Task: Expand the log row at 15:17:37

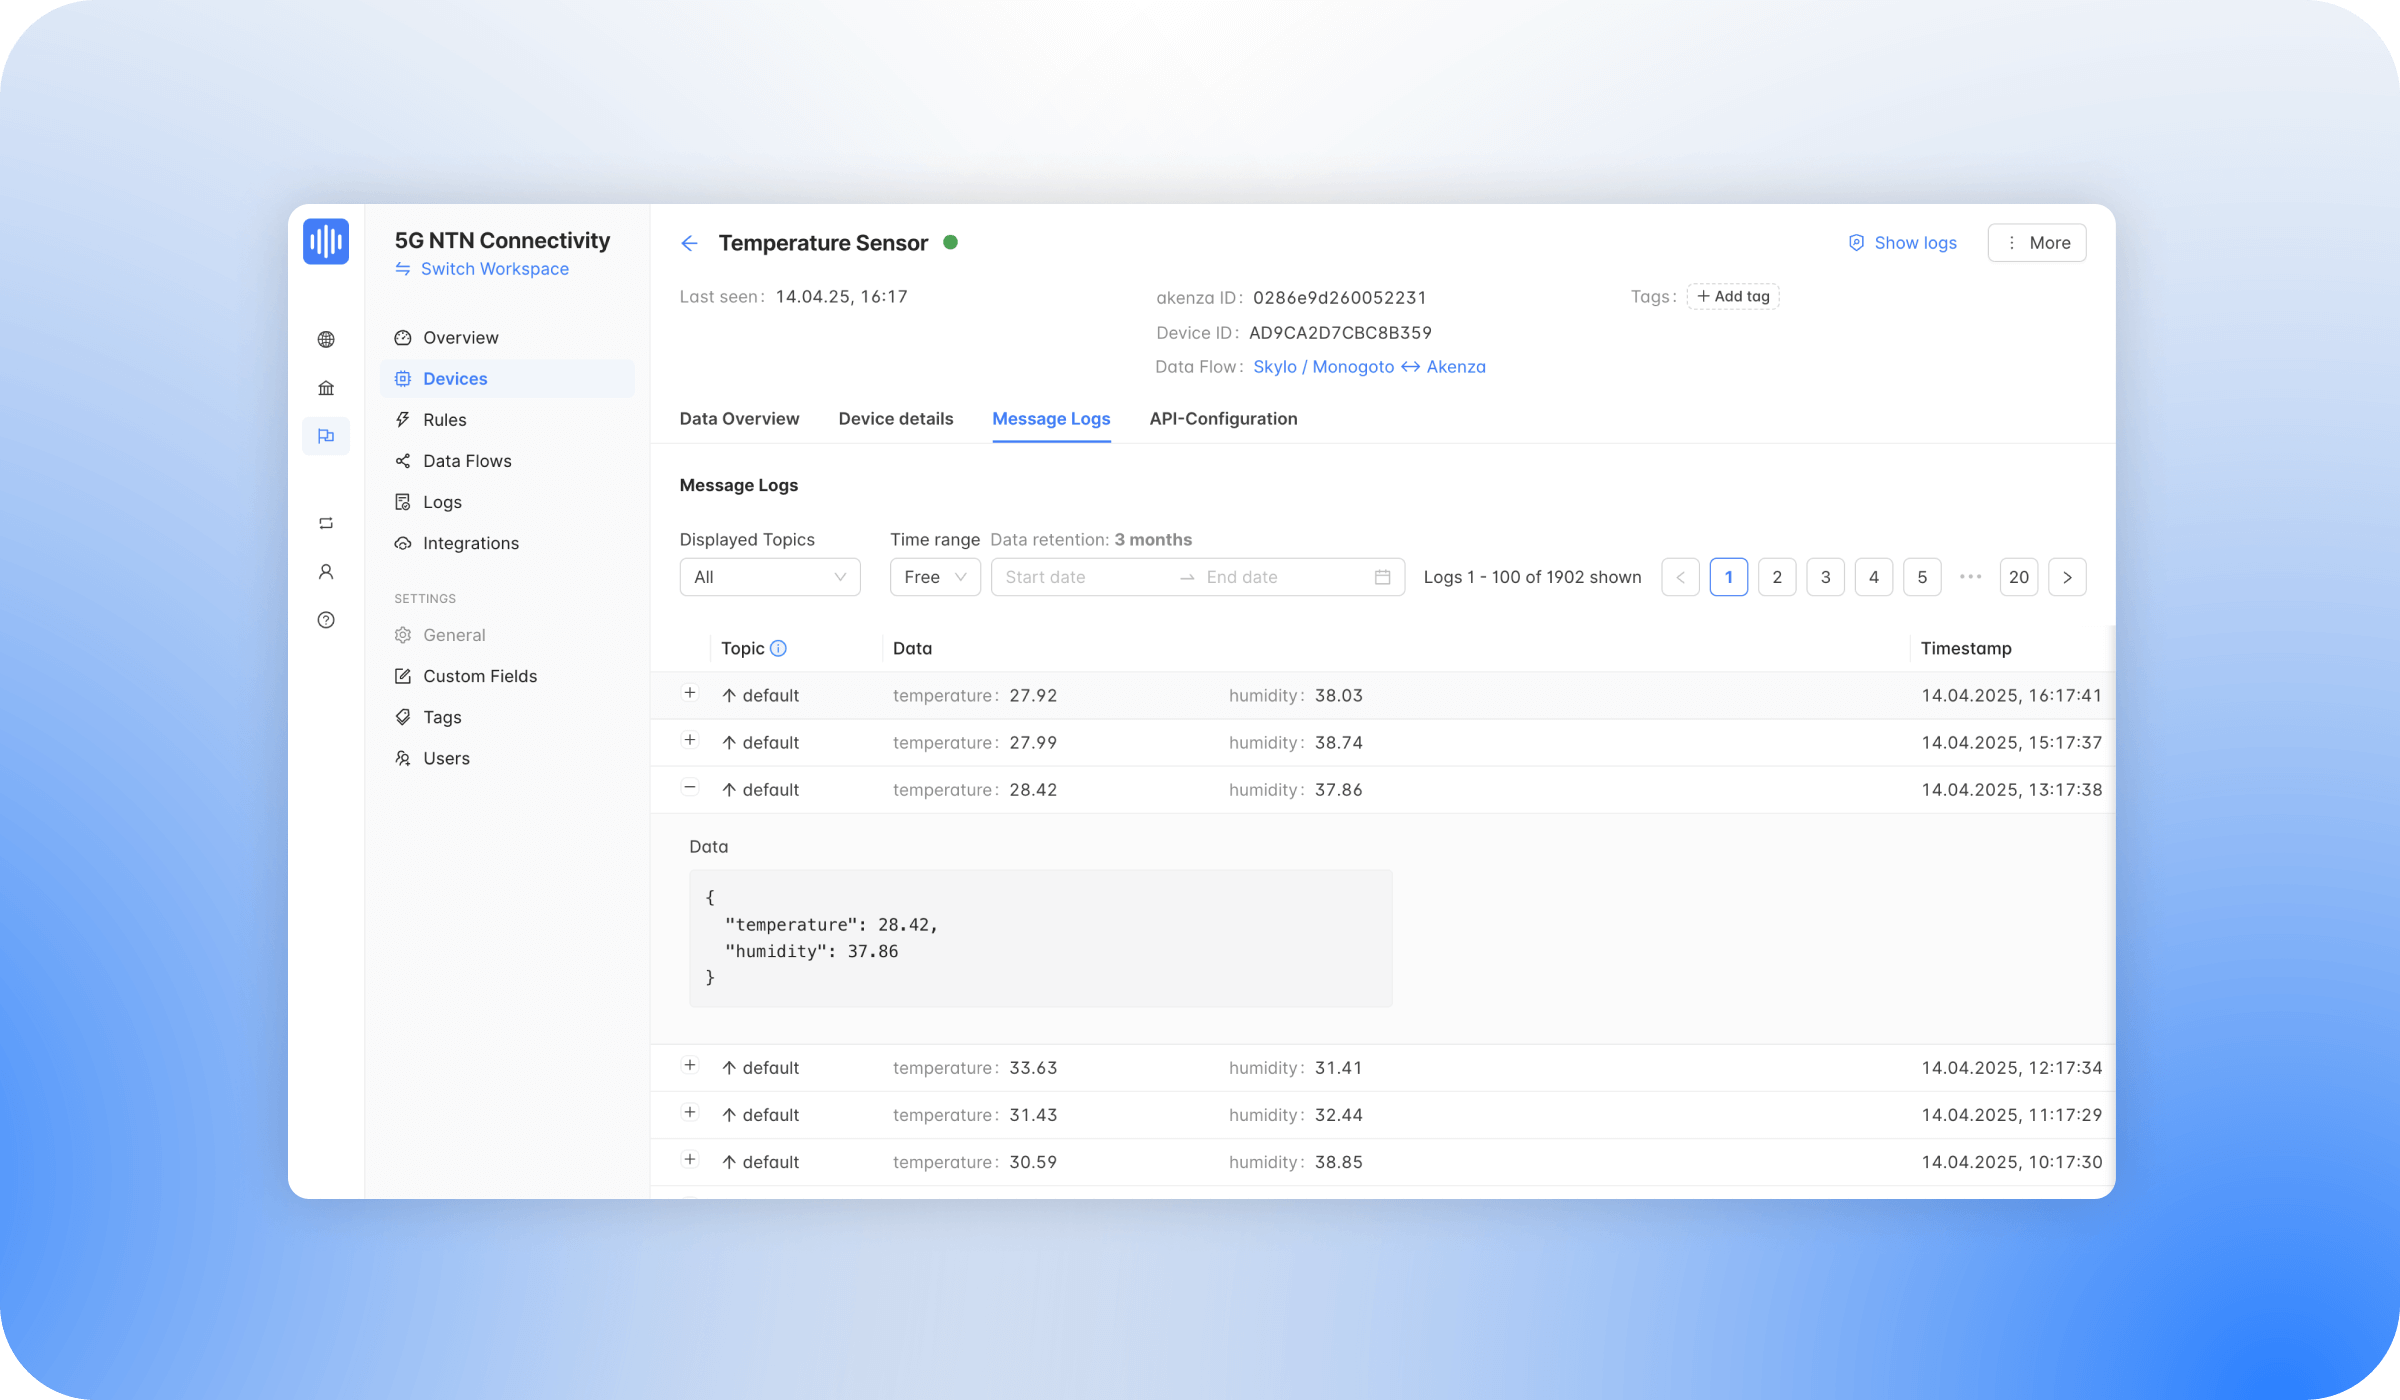Action: click(690, 740)
